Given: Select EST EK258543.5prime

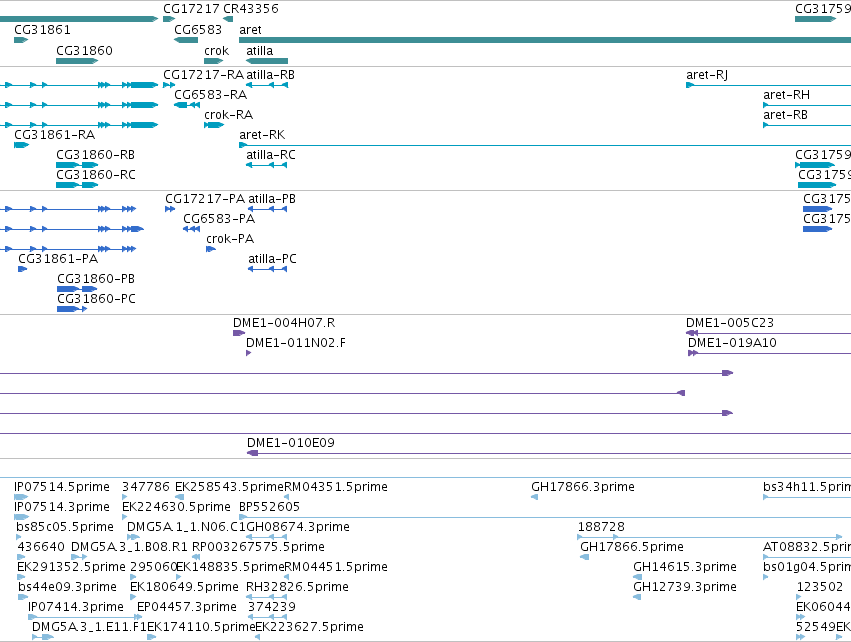Looking at the screenshot, I should click(230, 487).
